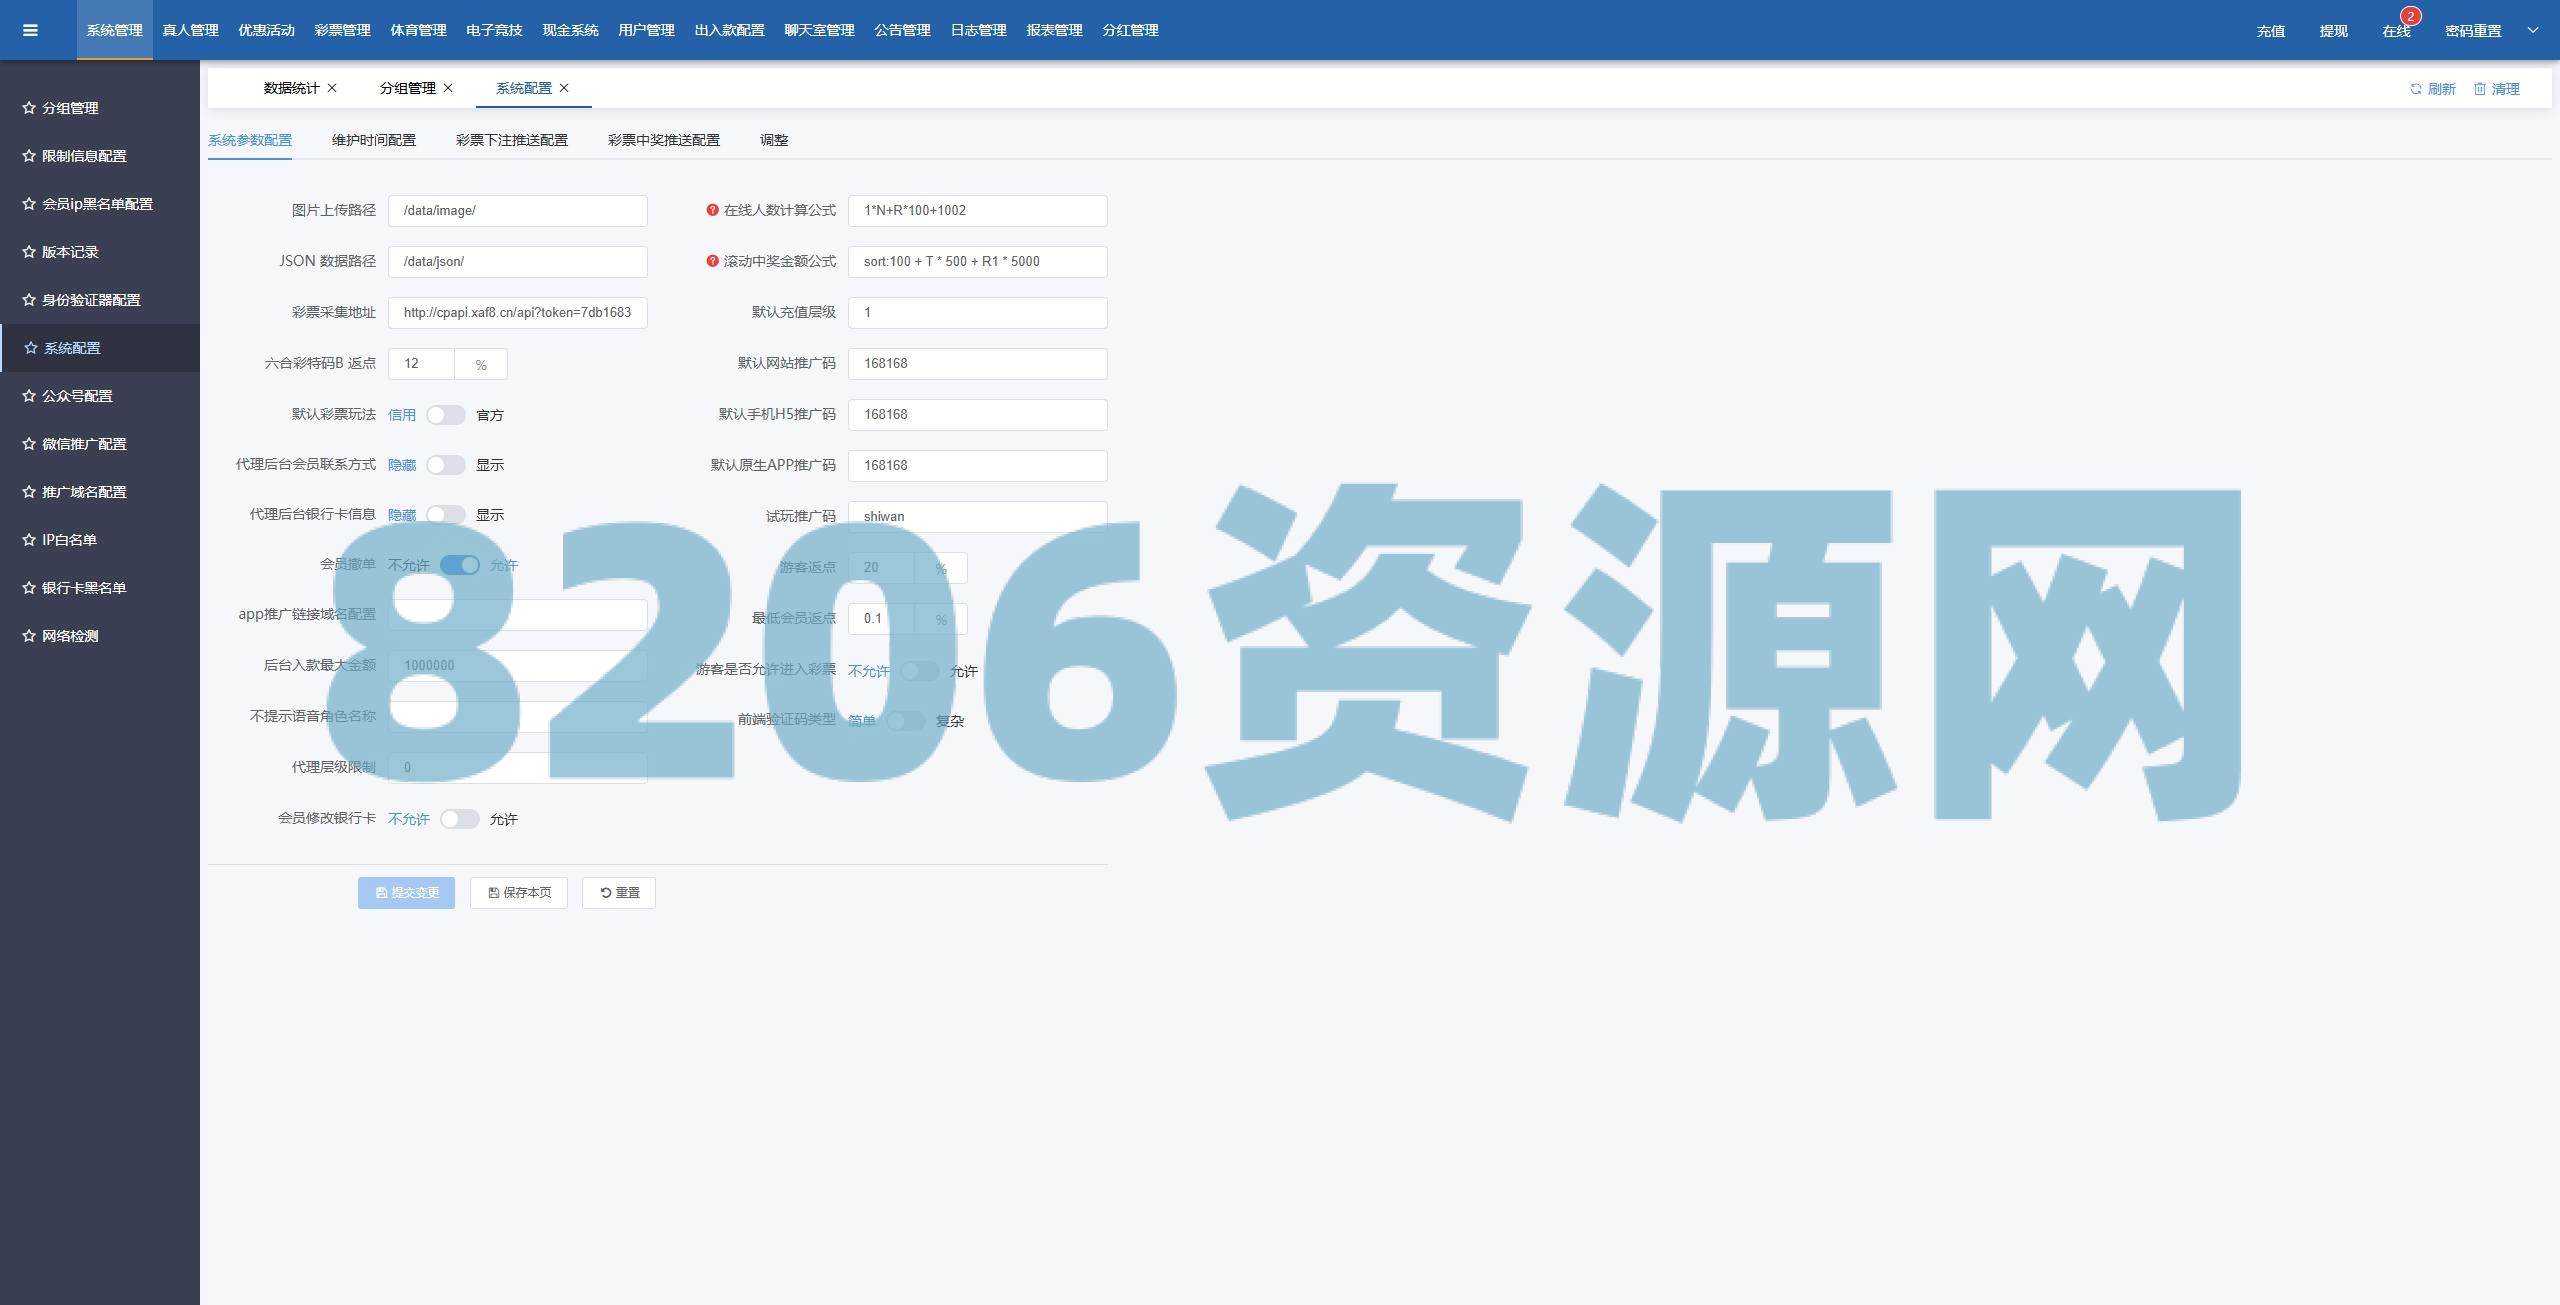Switch to the 调整 tab
The width and height of the screenshot is (2560, 1305).
click(774, 140)
